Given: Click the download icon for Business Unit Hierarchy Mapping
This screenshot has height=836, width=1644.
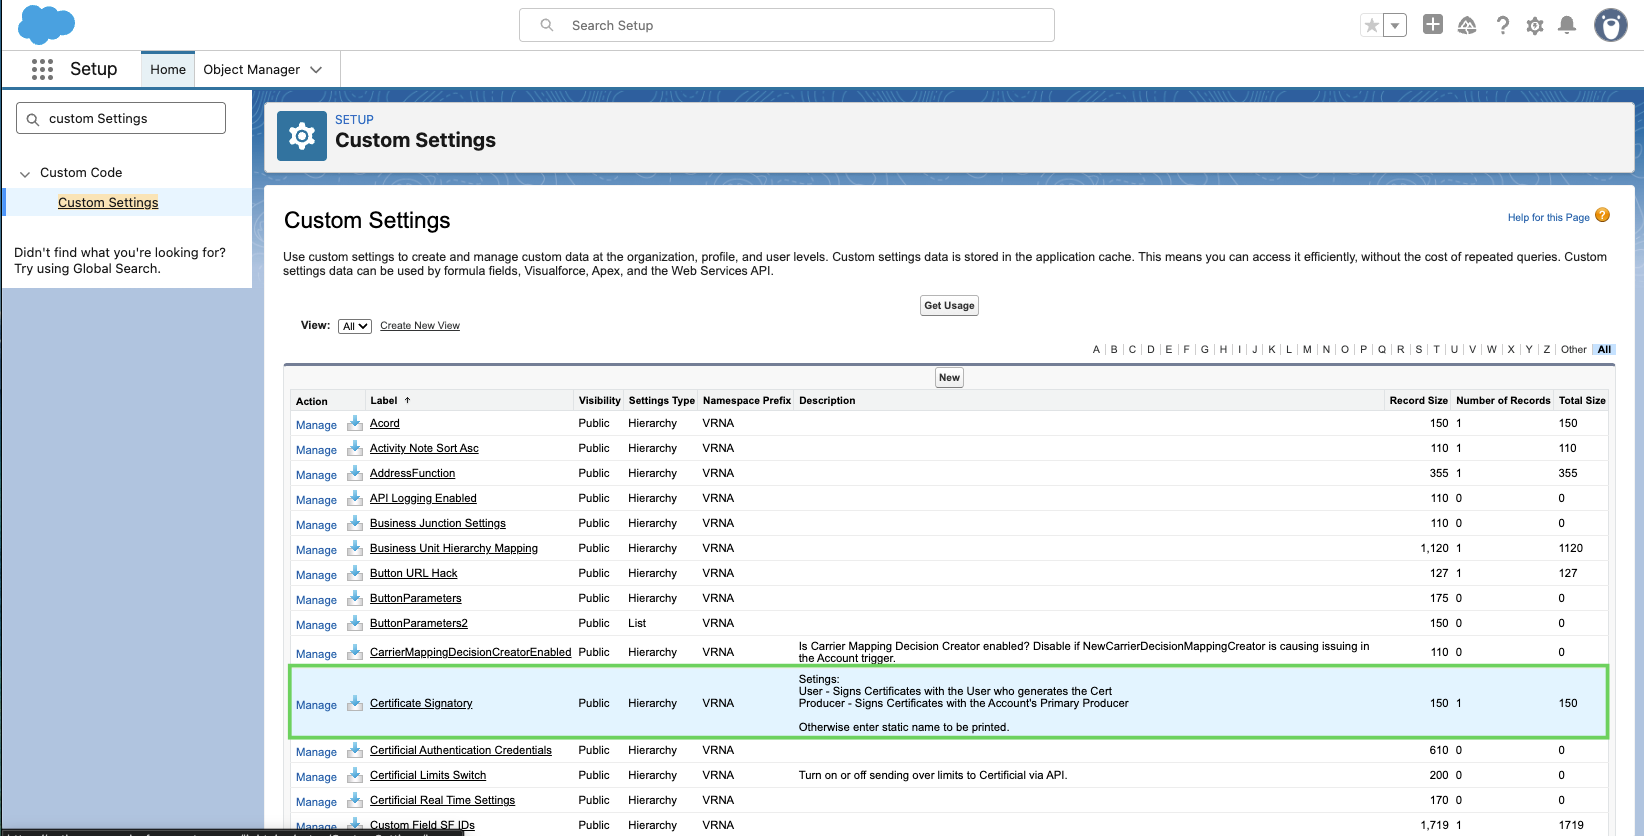Looking at the screenshot, I should (355, 548).
